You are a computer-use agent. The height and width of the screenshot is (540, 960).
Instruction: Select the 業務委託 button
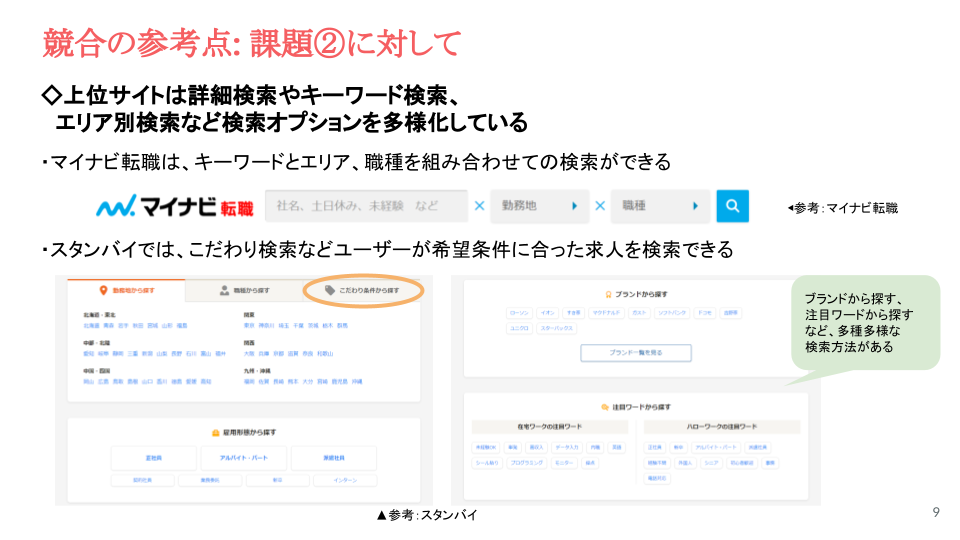(x=210, y=481)
